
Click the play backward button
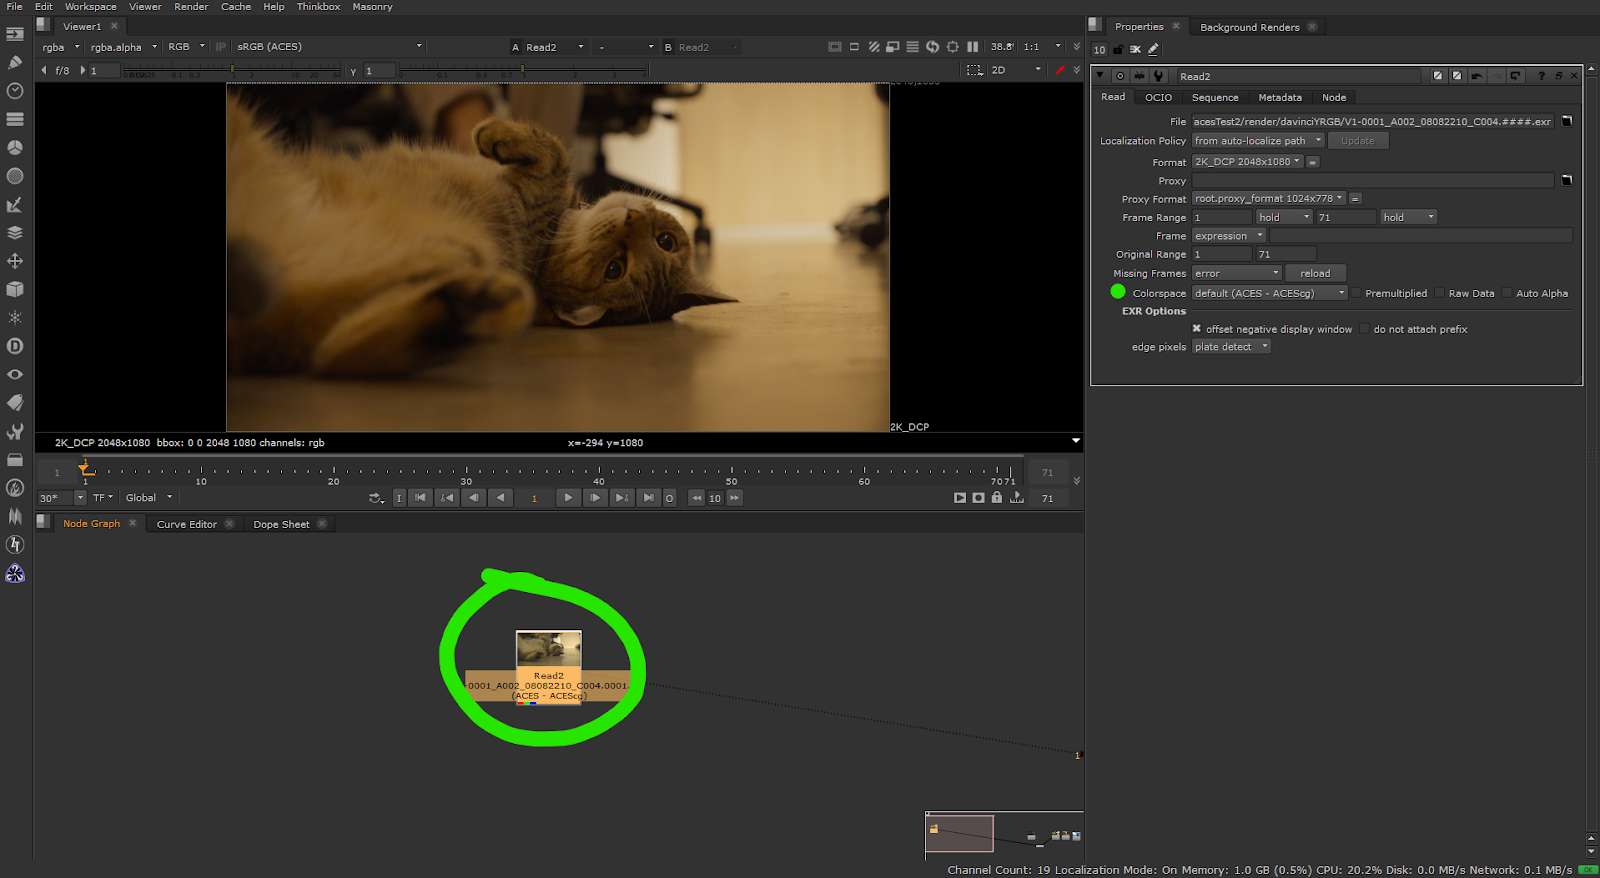(x=500, y=498)
